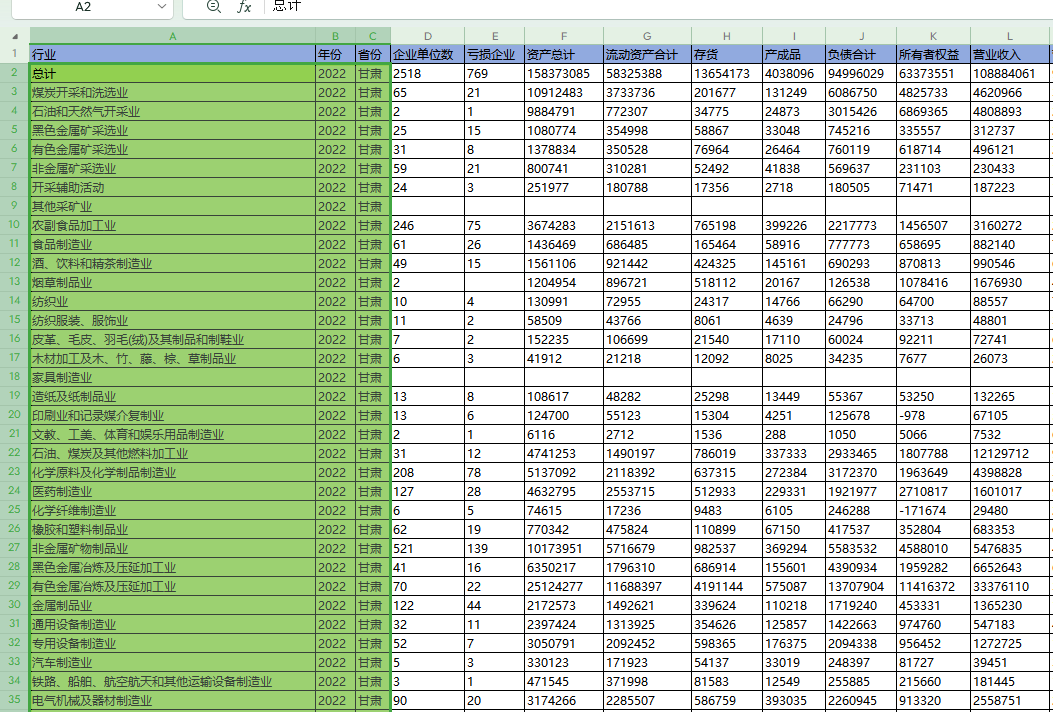
Task: Click the 营业收入 header cell
Action: (1009, 54)
